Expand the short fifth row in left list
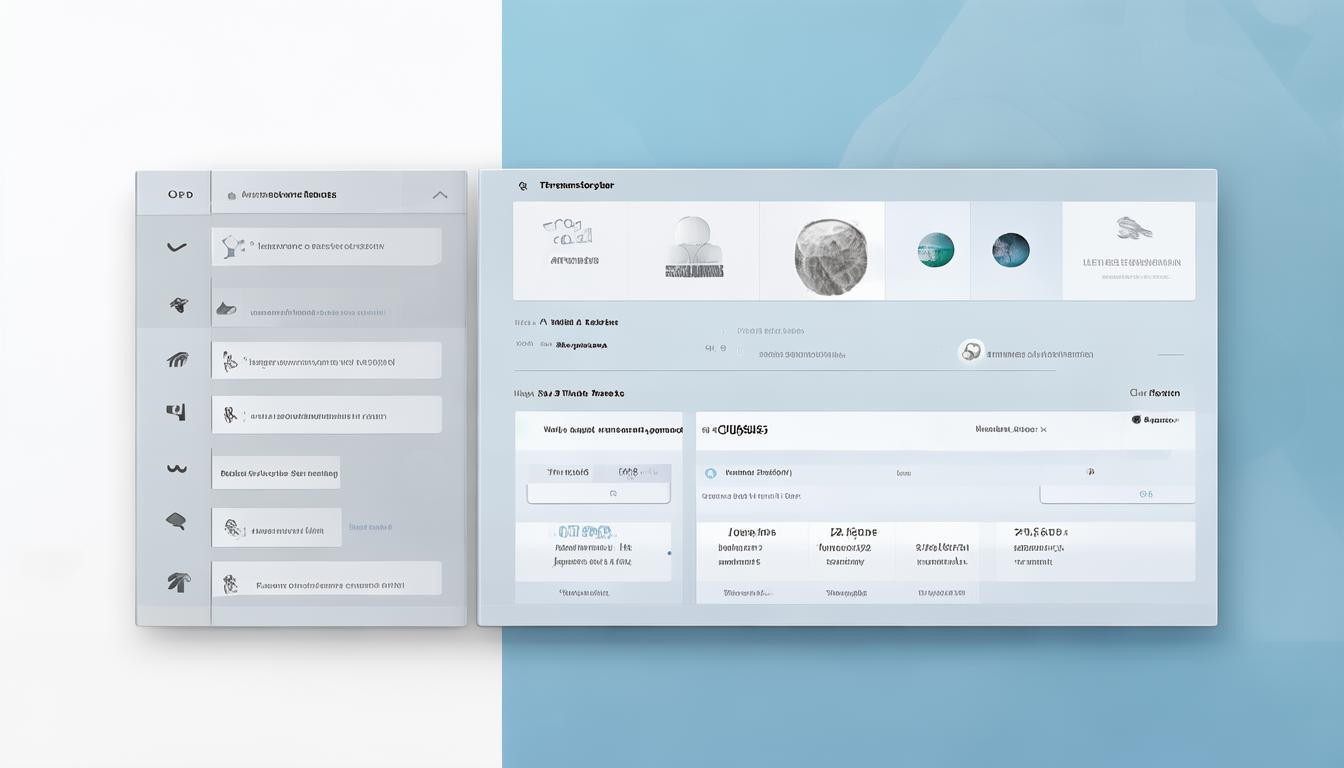Screen dimensions: 1344x768 [x=276, y=473]
